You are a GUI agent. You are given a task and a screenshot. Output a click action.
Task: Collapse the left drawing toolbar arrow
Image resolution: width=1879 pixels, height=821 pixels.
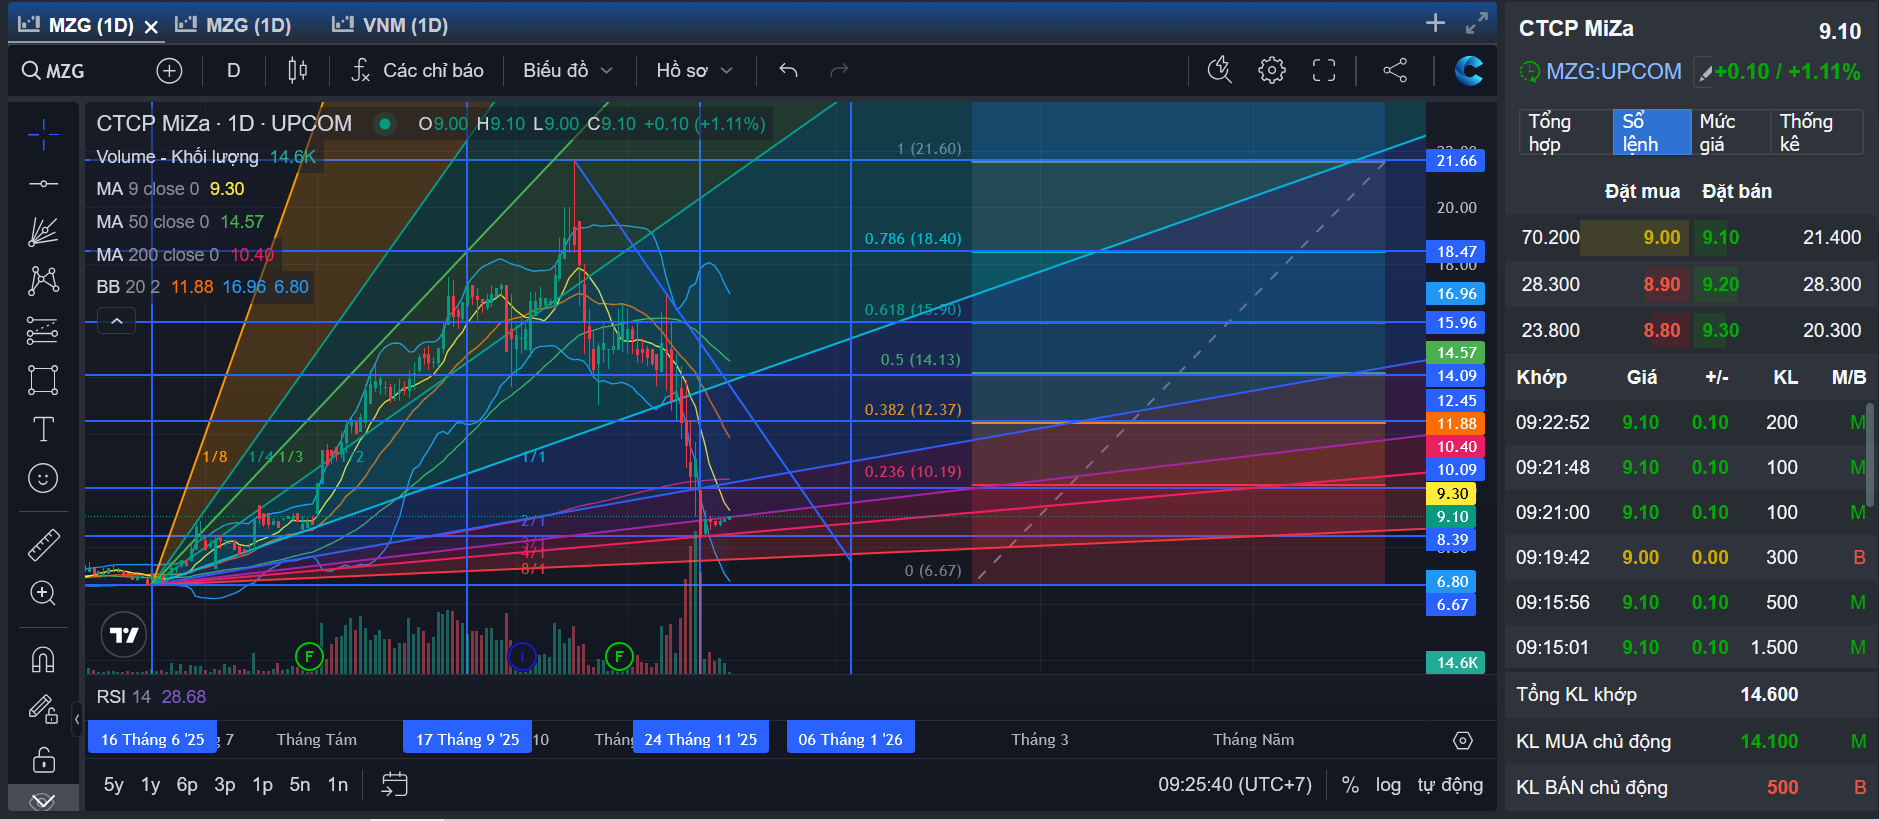pyautogui.click(x=77, y=718)
